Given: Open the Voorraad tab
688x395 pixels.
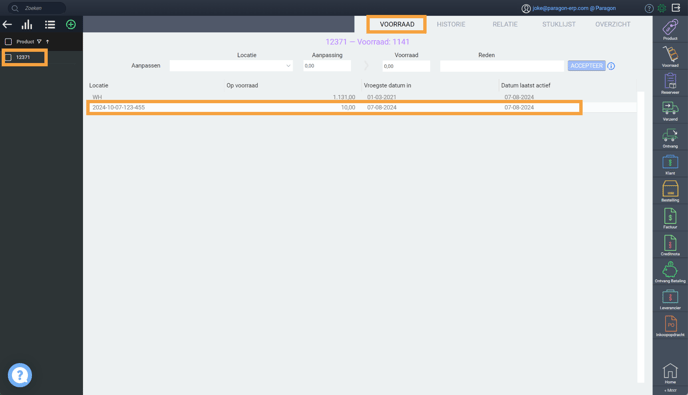Looking at the screenshot, I should pos(397,25).
